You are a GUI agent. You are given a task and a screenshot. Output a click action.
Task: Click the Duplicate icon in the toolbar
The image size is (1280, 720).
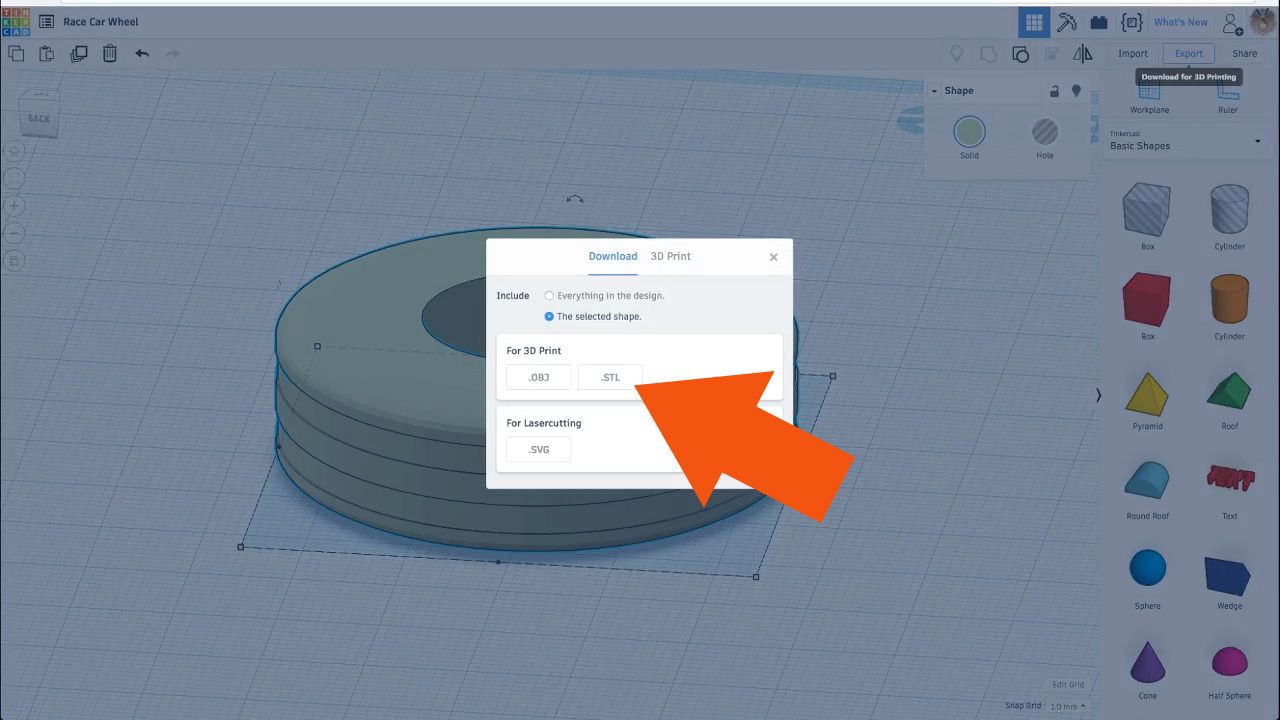(x=79, y=53)
